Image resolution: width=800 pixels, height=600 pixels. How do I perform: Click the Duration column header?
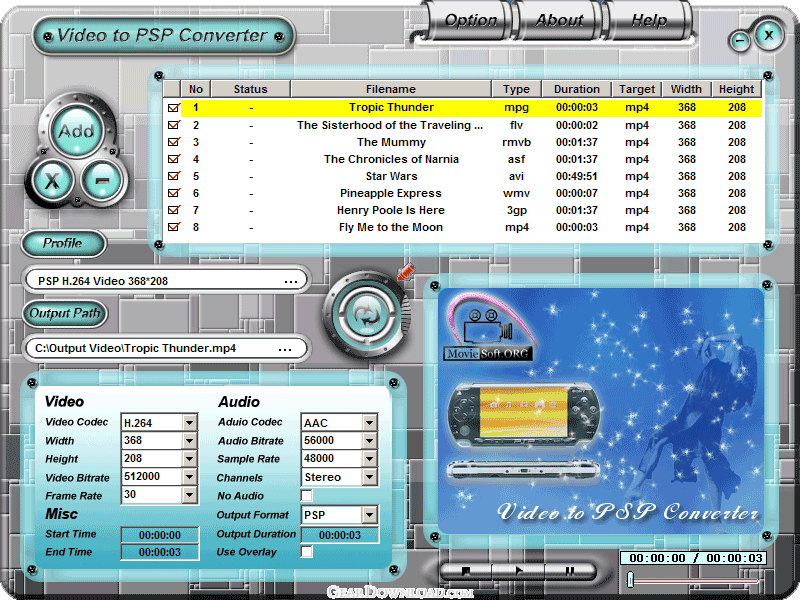[x=577, y=89]
